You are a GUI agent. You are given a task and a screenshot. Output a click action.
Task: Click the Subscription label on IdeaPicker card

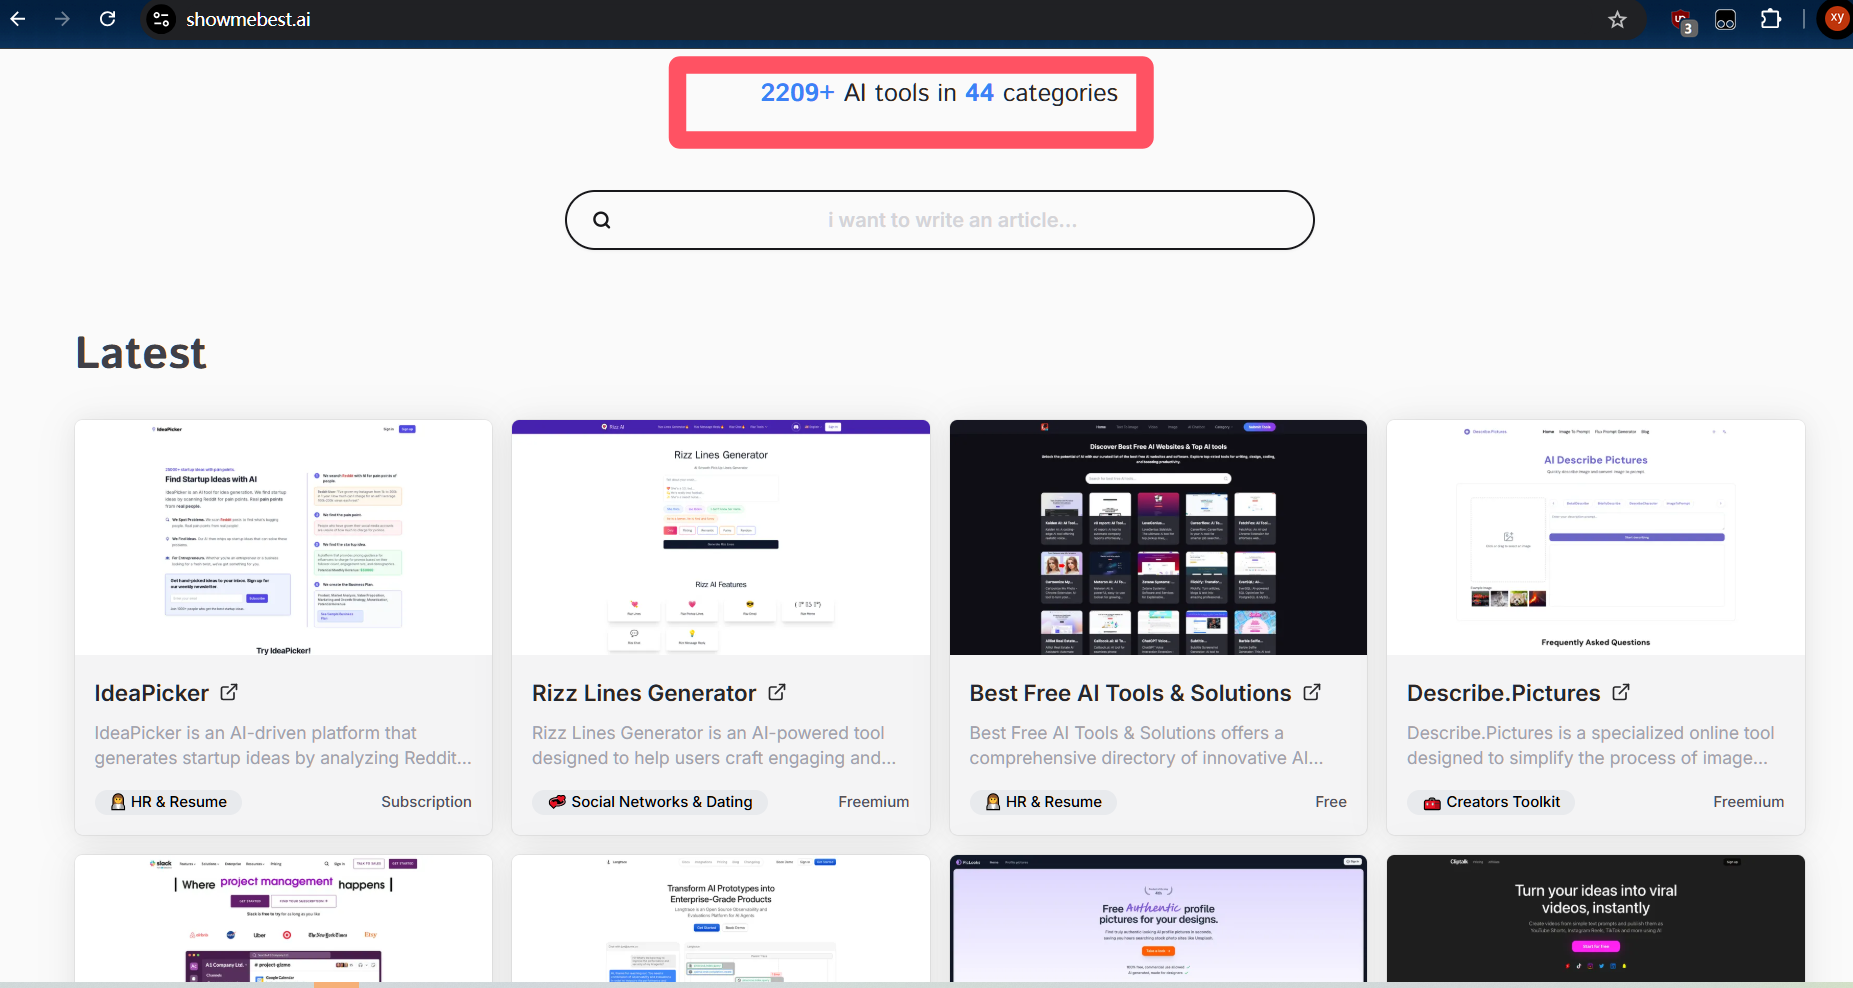[426, 802]
